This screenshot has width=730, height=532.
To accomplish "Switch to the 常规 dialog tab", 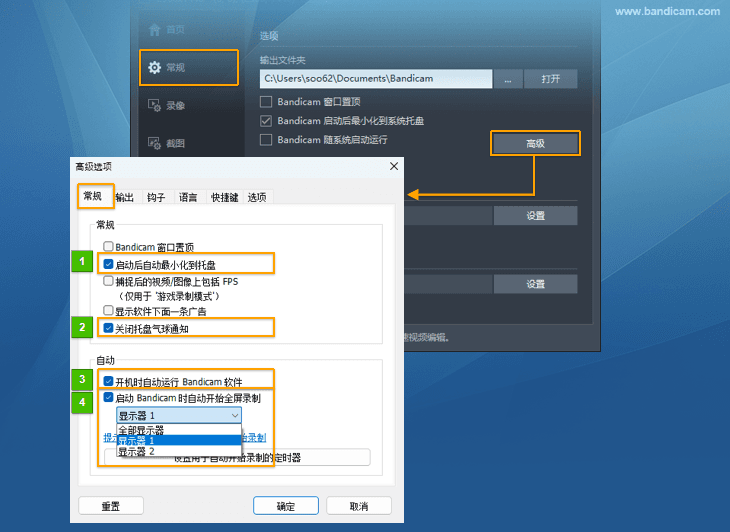I will click(95, 196).
